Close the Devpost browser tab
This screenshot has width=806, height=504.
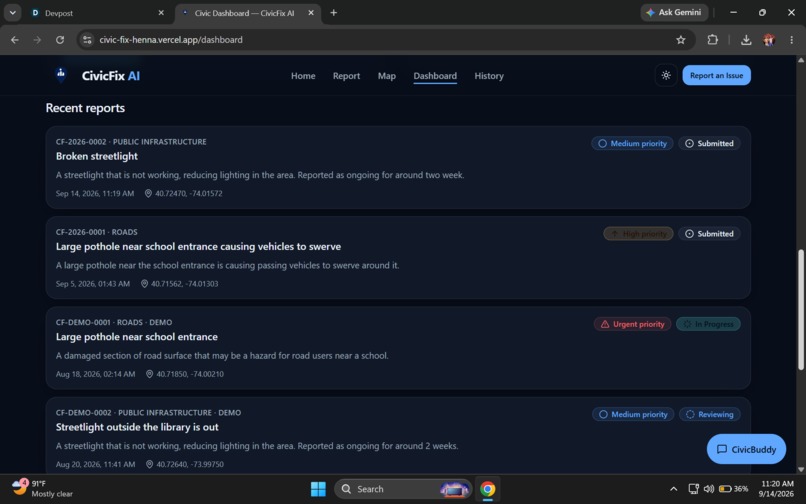pos(161,13)
